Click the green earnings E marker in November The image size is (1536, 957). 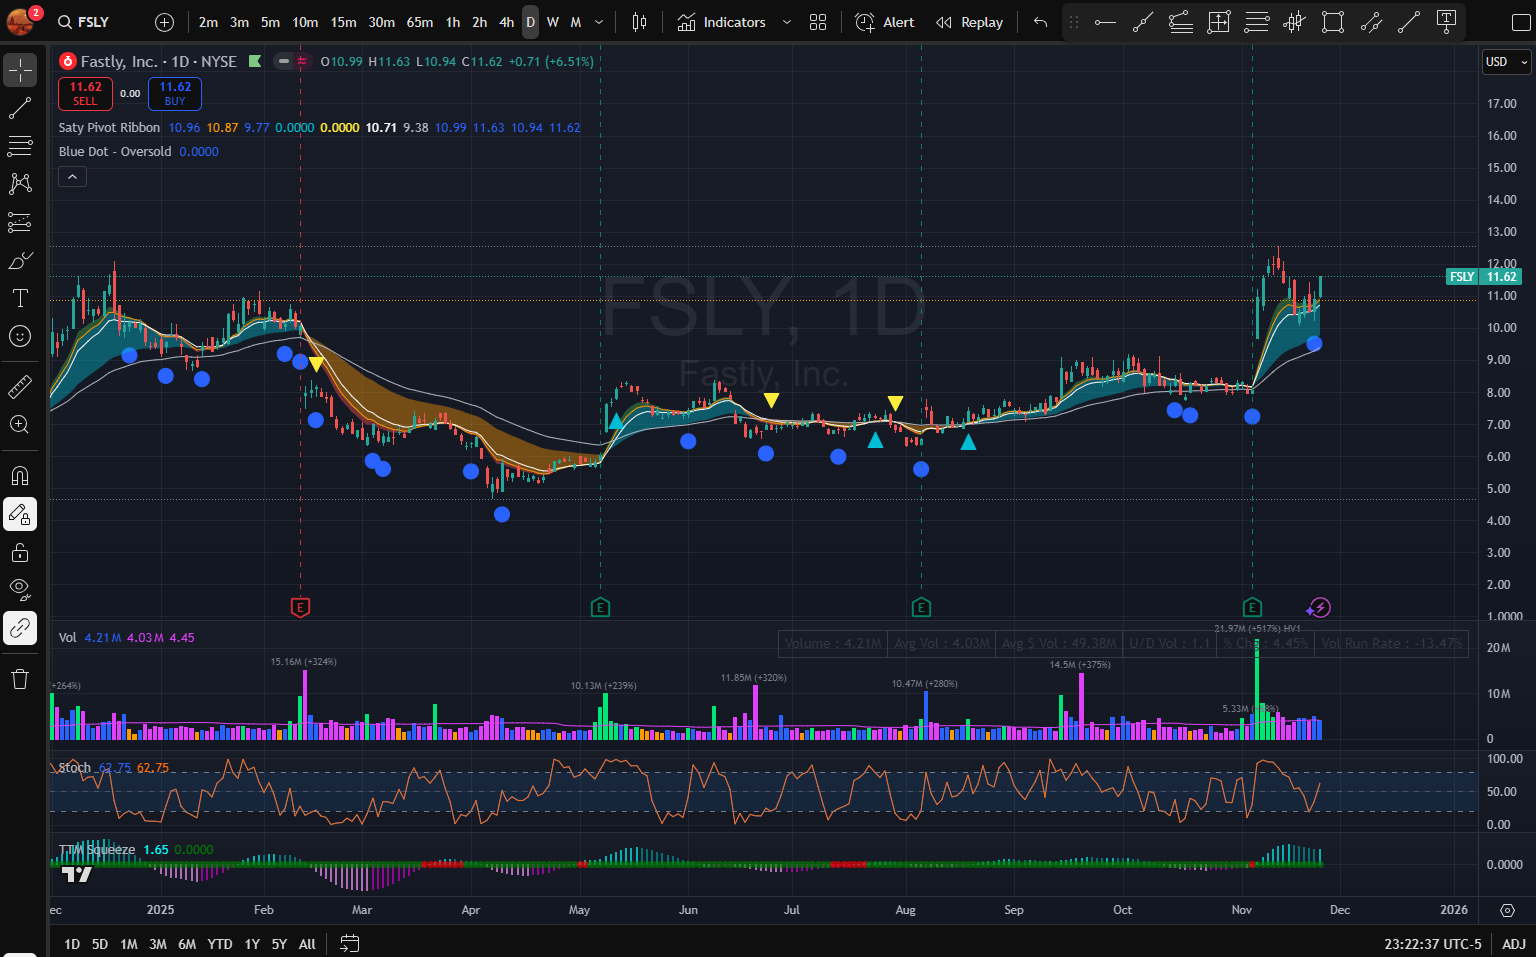coord(1252,607)
